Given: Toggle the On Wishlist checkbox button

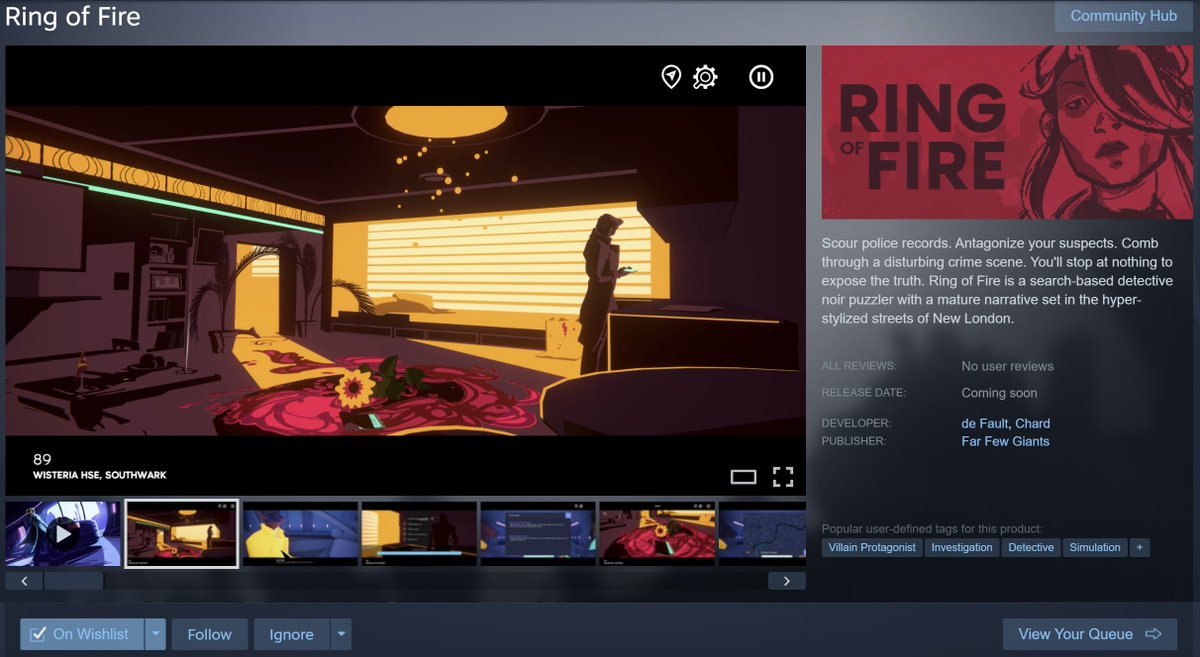Looking at the screenshot, I should tap(81, 634).
